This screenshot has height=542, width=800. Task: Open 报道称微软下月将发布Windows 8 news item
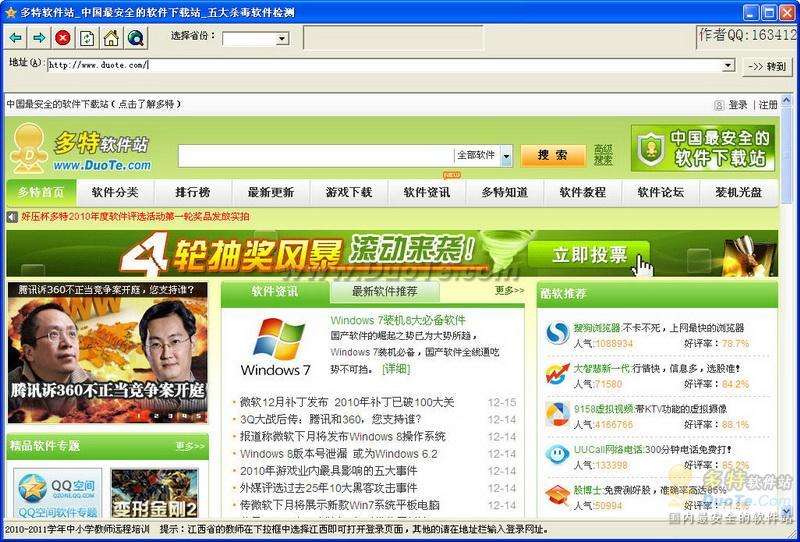tap(343, 436)
